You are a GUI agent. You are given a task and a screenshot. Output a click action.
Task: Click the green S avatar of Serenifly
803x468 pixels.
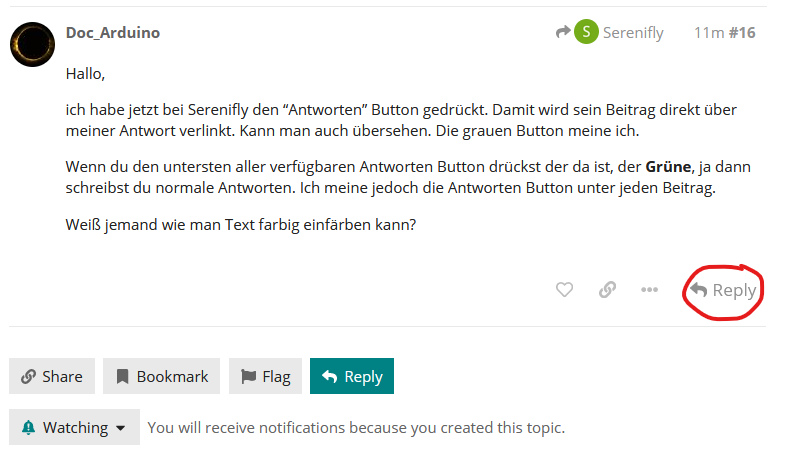click(586, 33)
